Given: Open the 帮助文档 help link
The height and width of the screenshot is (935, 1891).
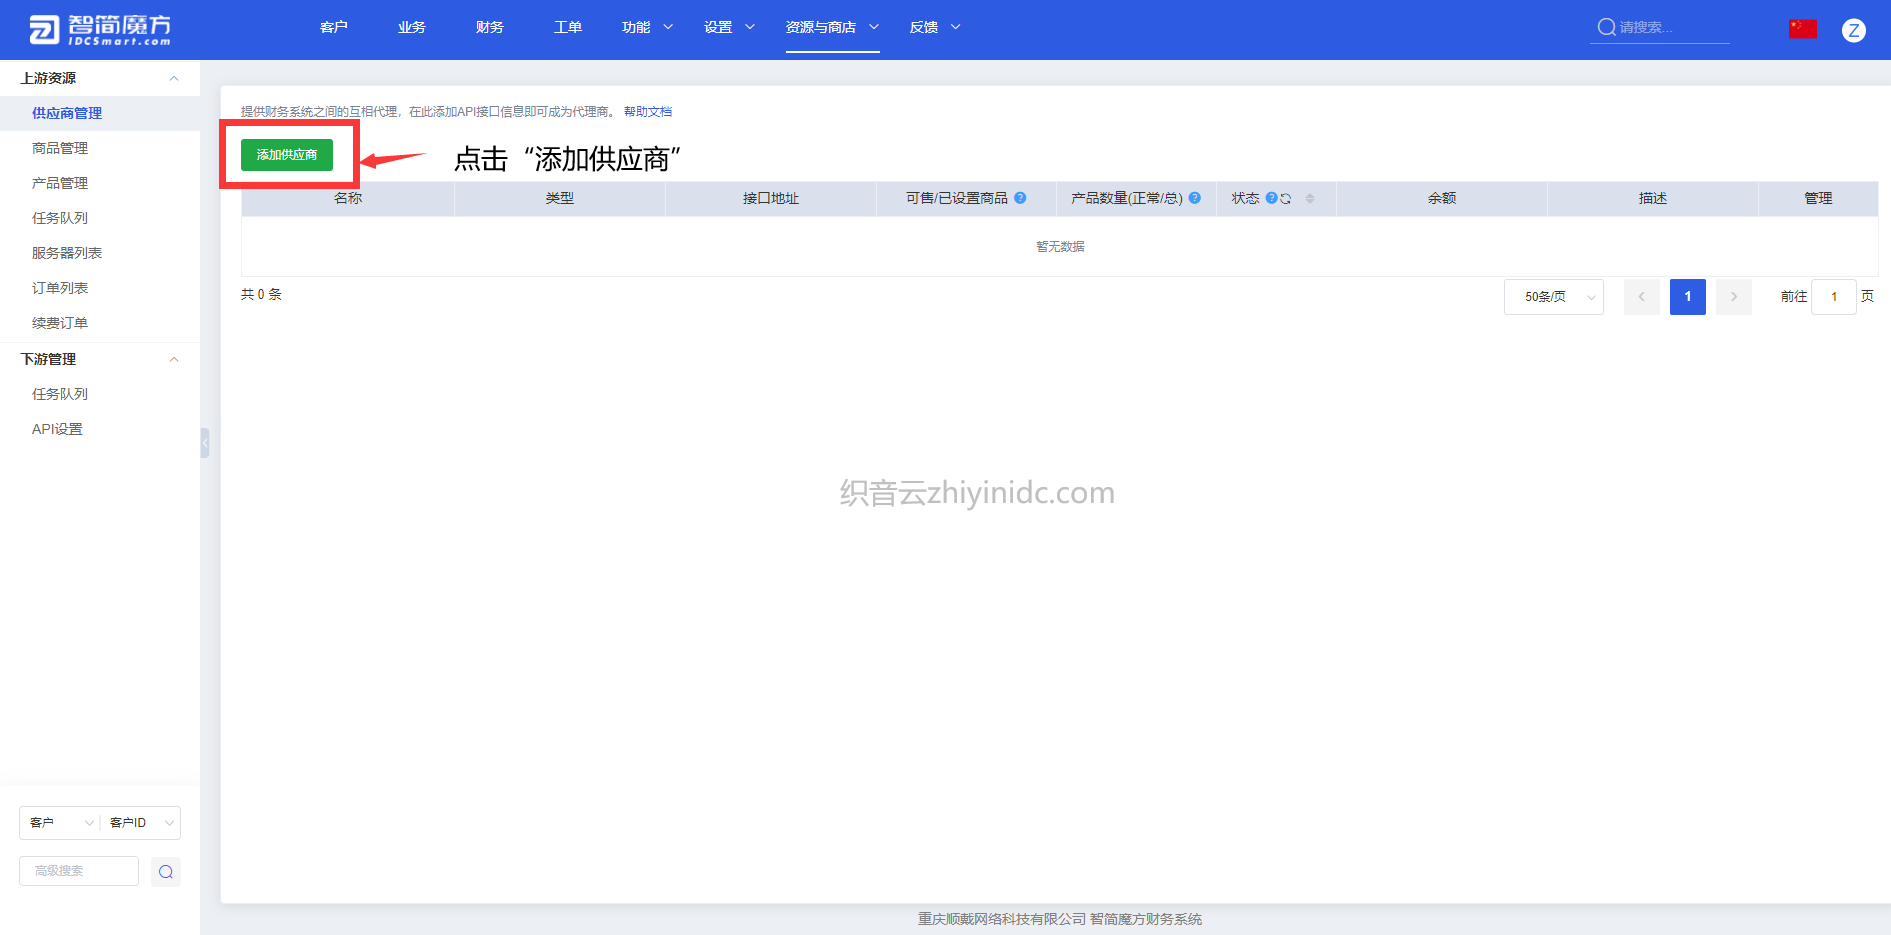Looking at the screenshot, I should point(648,112).
